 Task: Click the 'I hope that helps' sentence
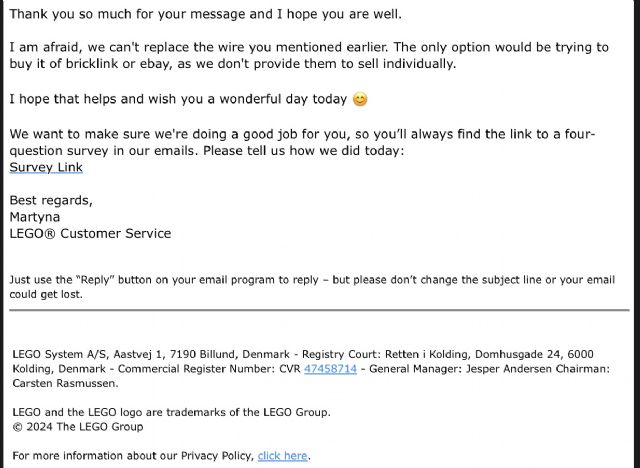click(x=178, y=99)
